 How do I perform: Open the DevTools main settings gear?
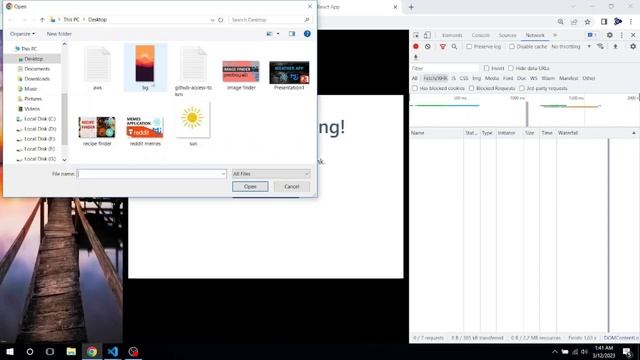pyautogui.click(x=609, y=35)
